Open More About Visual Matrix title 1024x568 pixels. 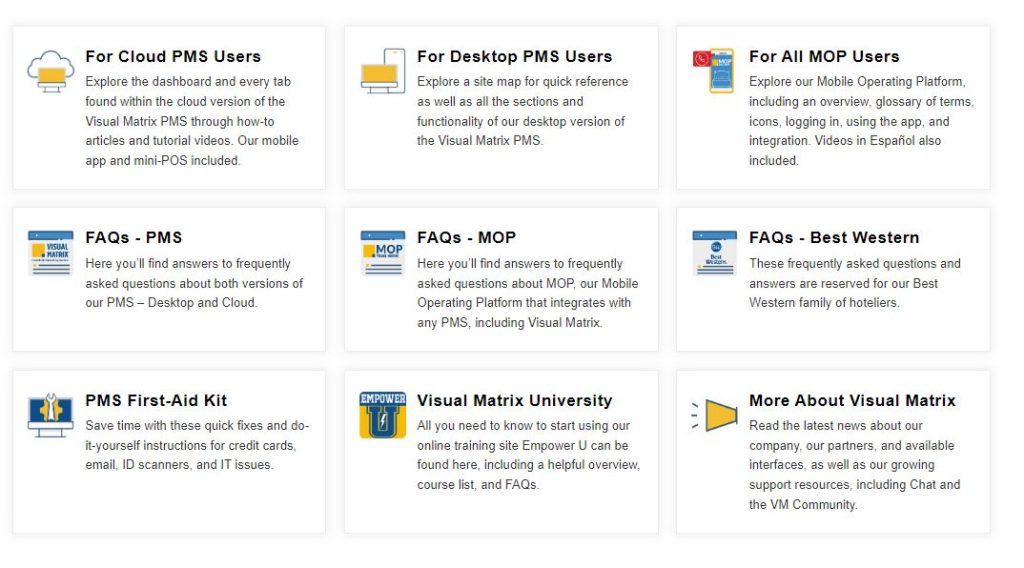pos(852,401)
